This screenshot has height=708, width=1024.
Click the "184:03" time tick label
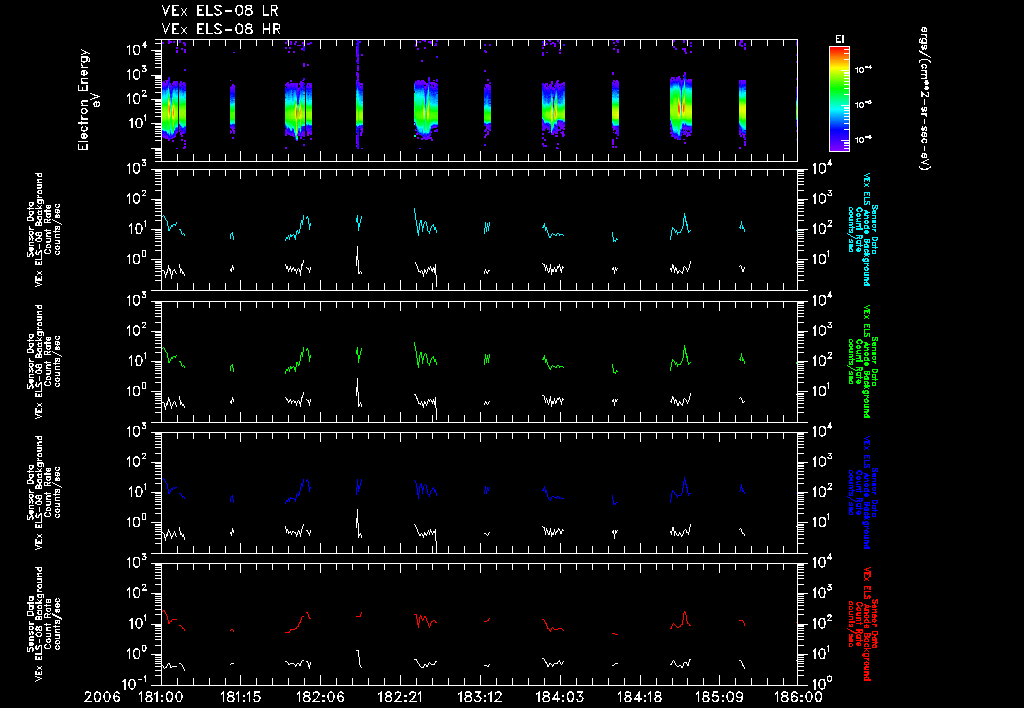[559, 698]
